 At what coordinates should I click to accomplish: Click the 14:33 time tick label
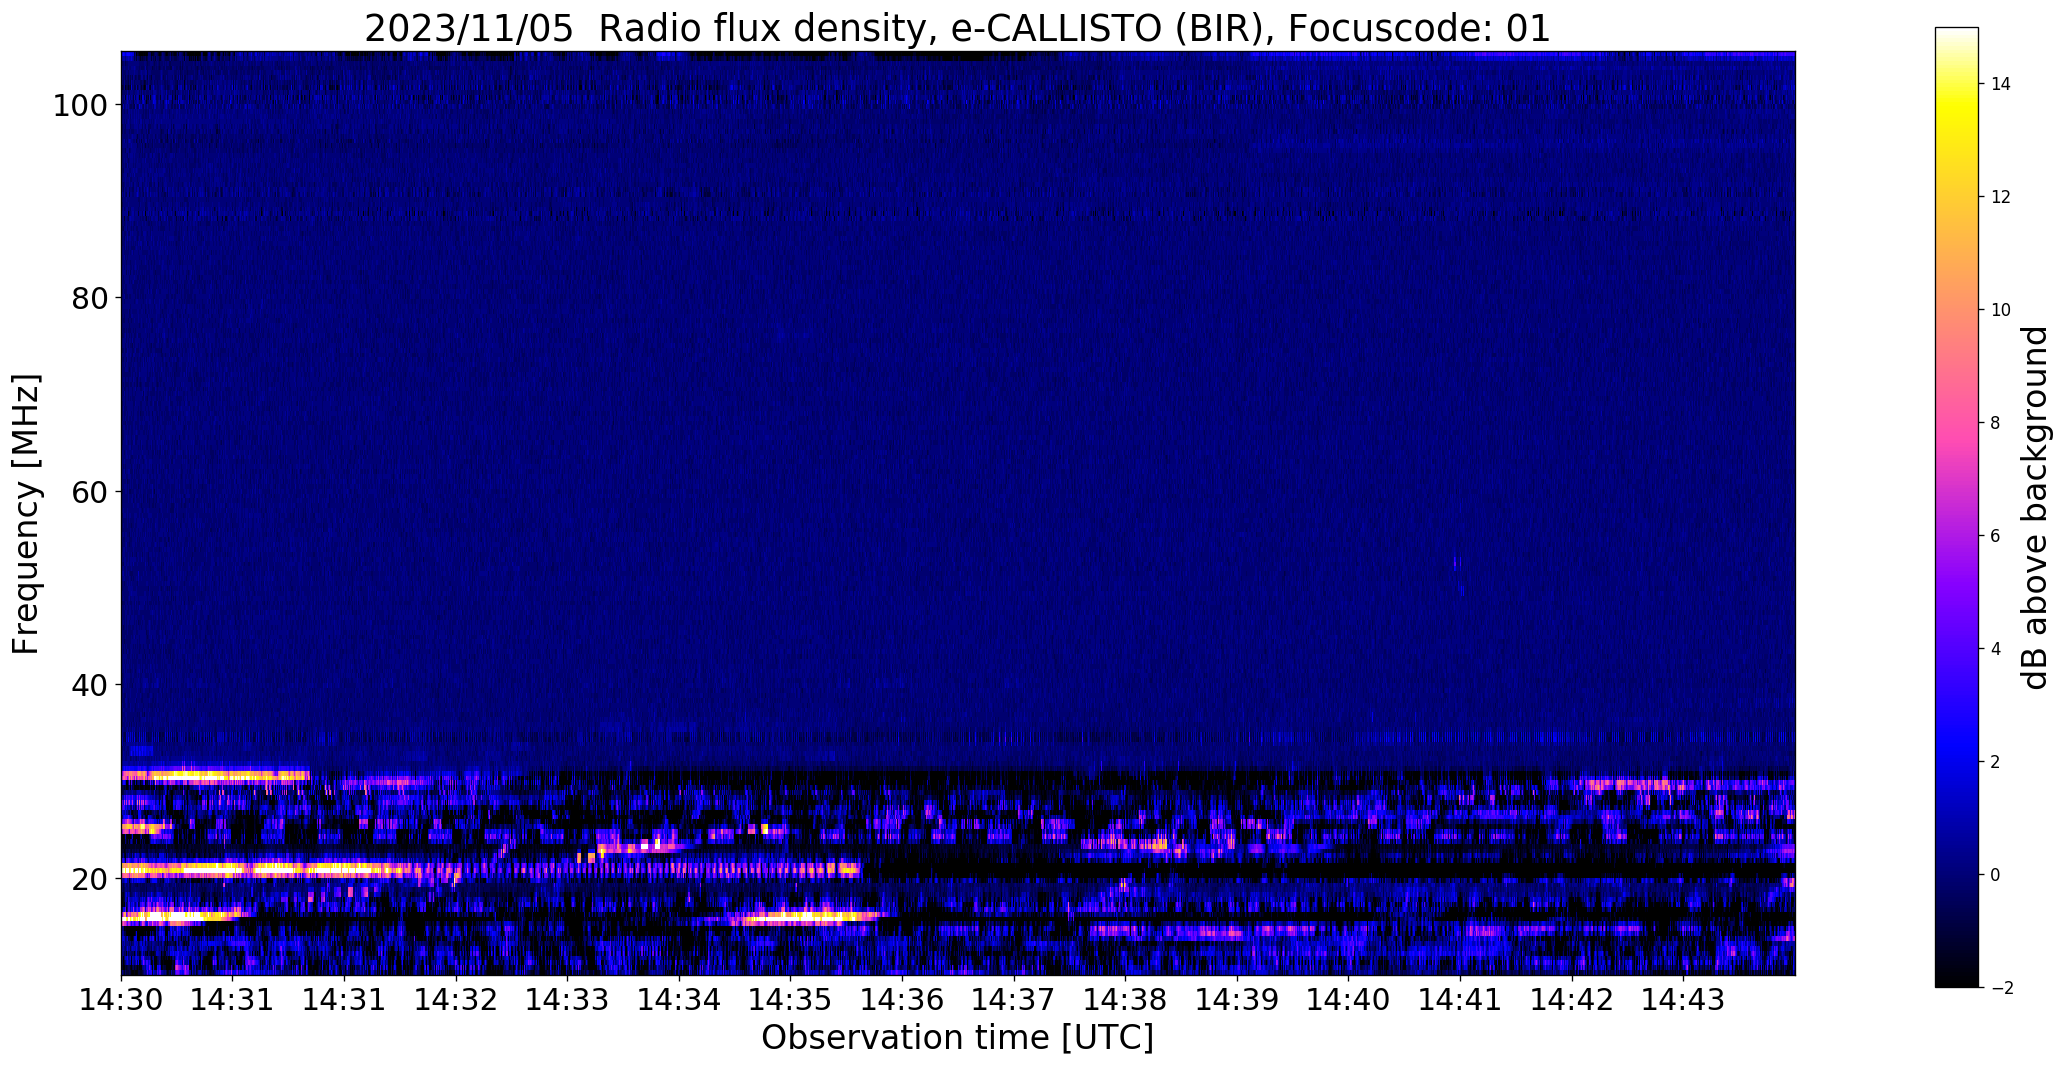pos(567,1000)
